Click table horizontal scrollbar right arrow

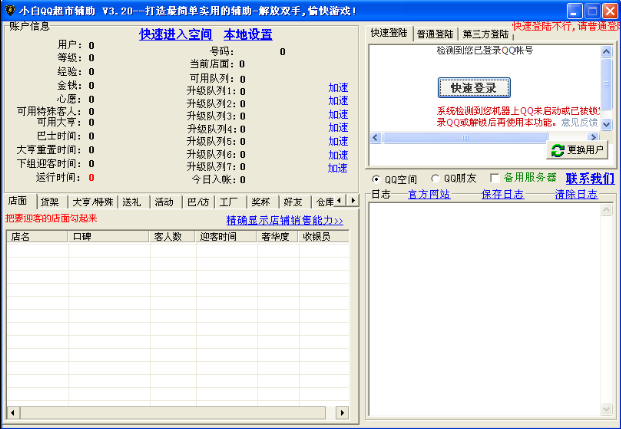point(341,412)
